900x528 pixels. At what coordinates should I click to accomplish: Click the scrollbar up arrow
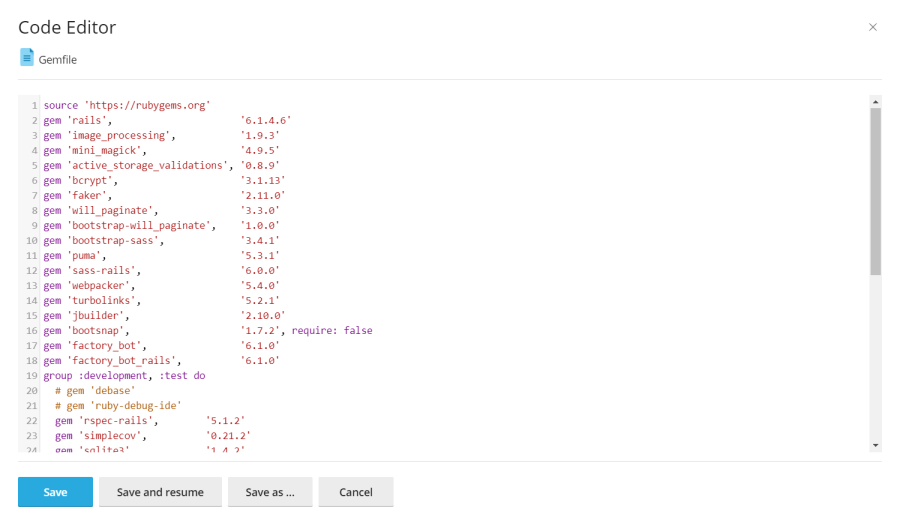point(875,101)
